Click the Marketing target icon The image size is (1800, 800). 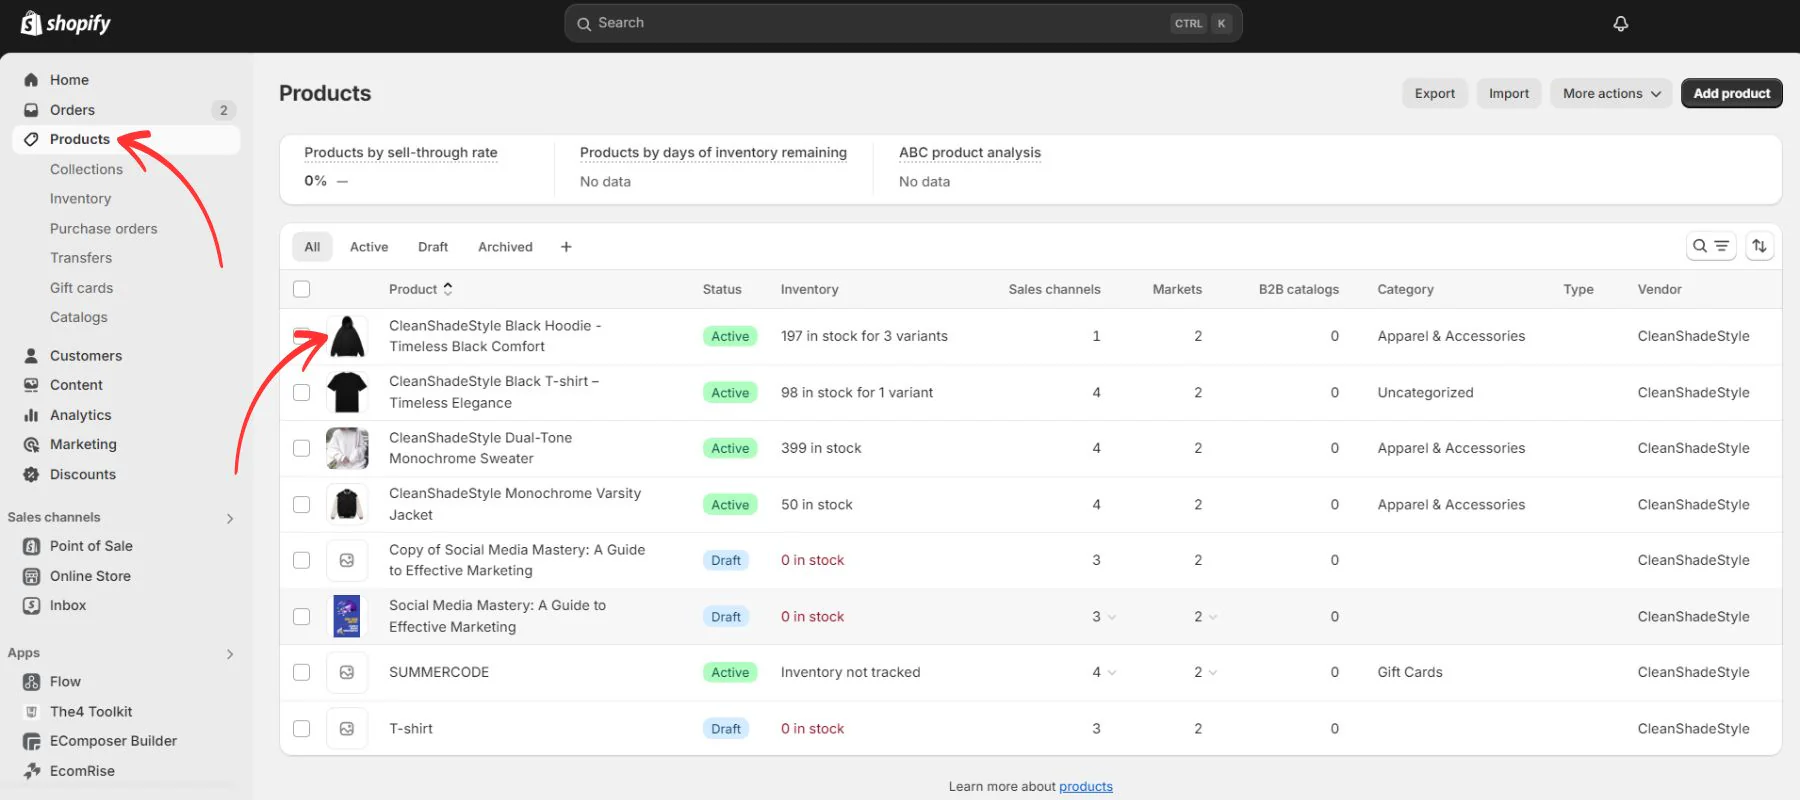tap(31, 444)
